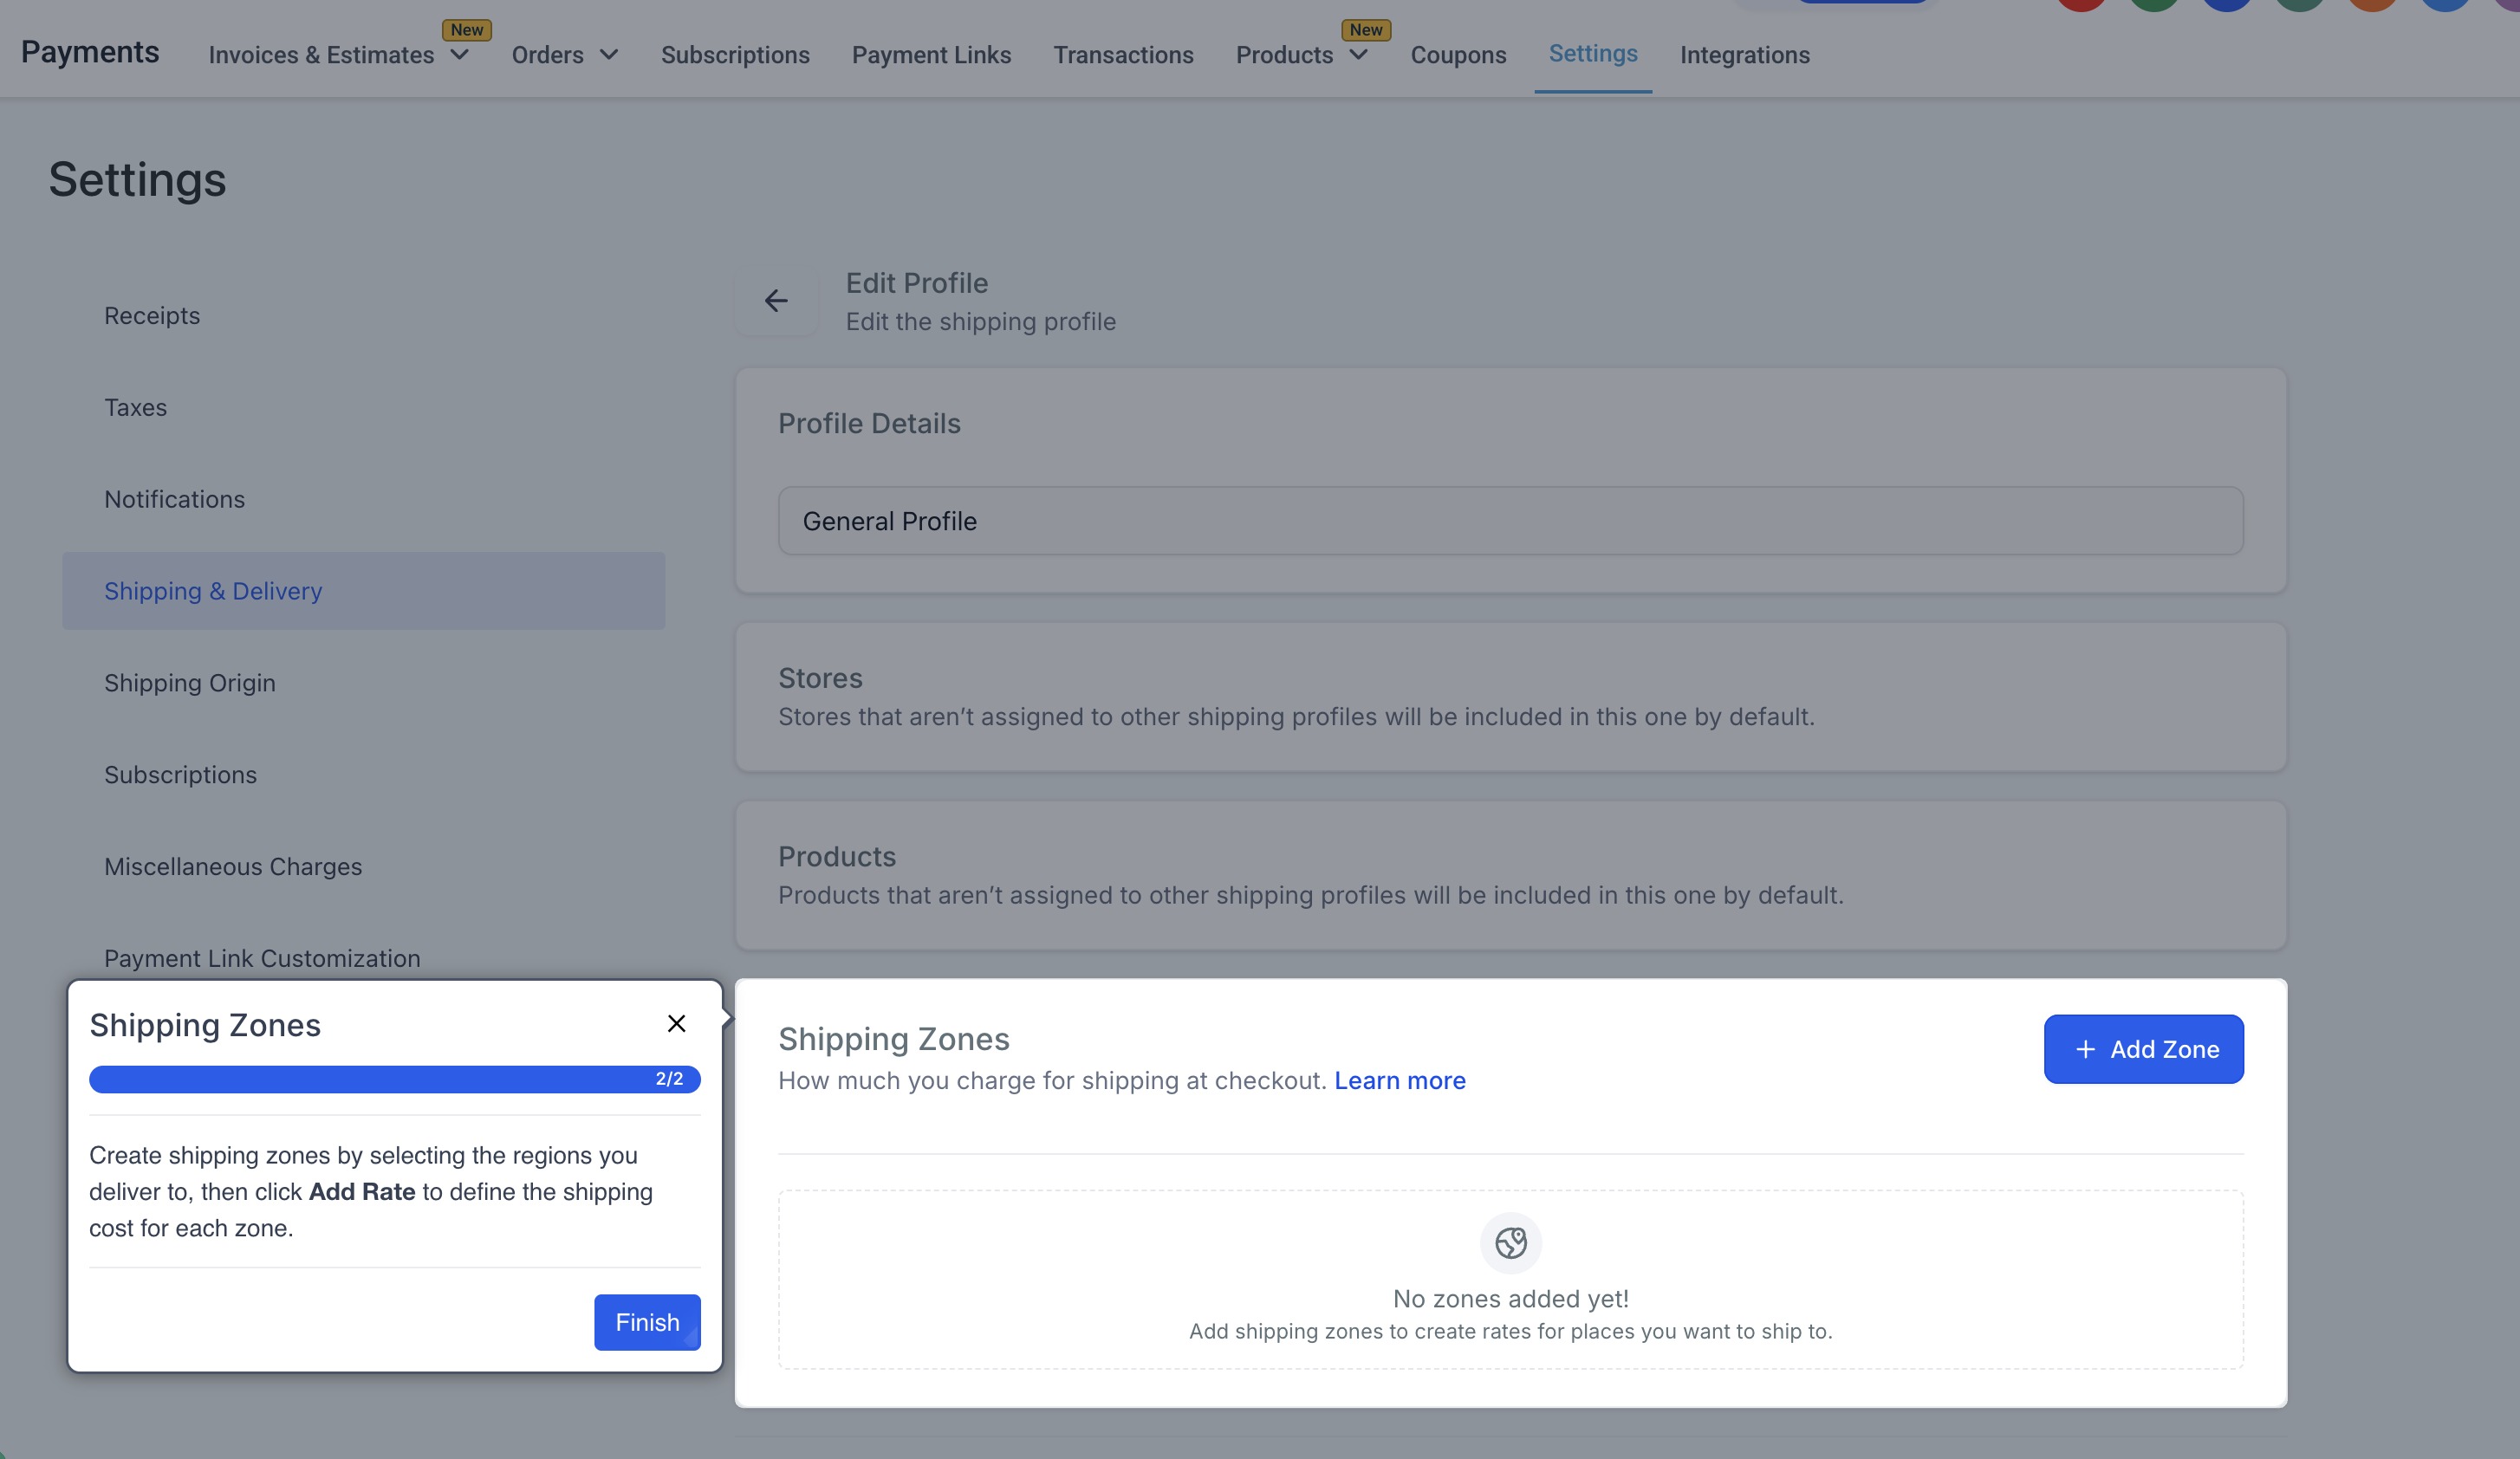The height and width of the screenshot is (1459, 2520).
Task: Open Taxes settings in sidebar
Action: point(136,408)
